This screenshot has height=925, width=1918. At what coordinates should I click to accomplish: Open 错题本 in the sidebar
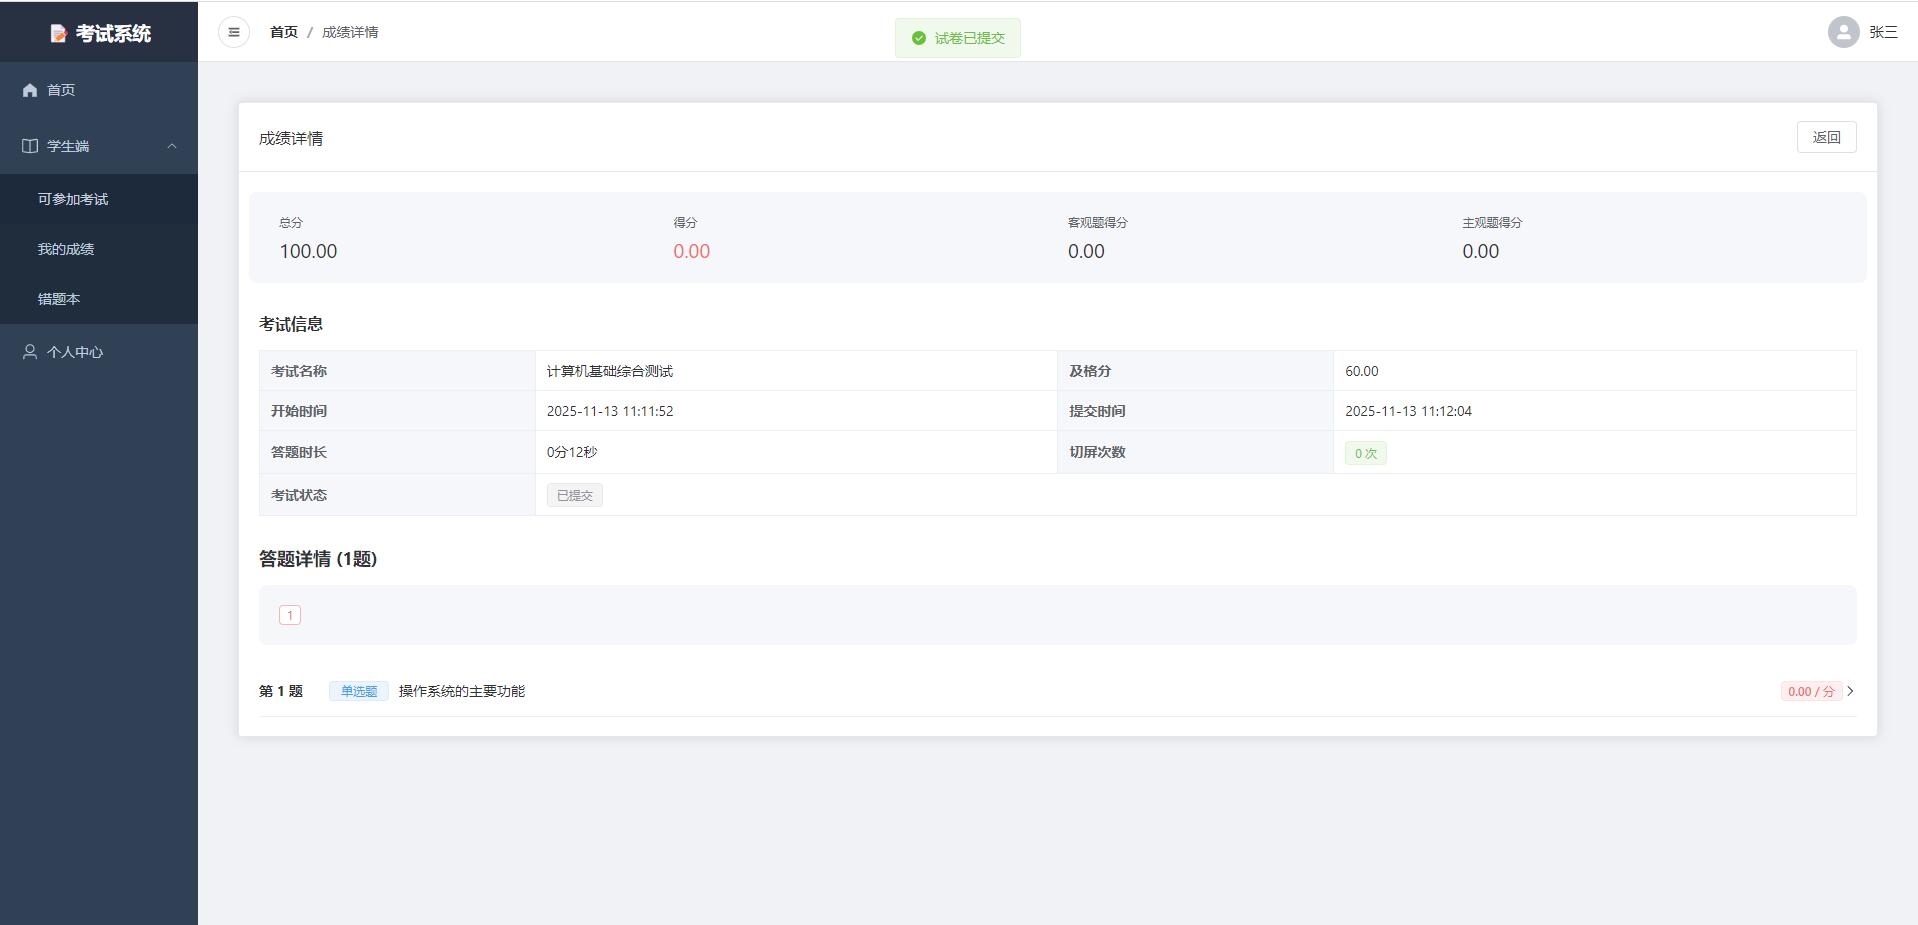coord(59,299)
